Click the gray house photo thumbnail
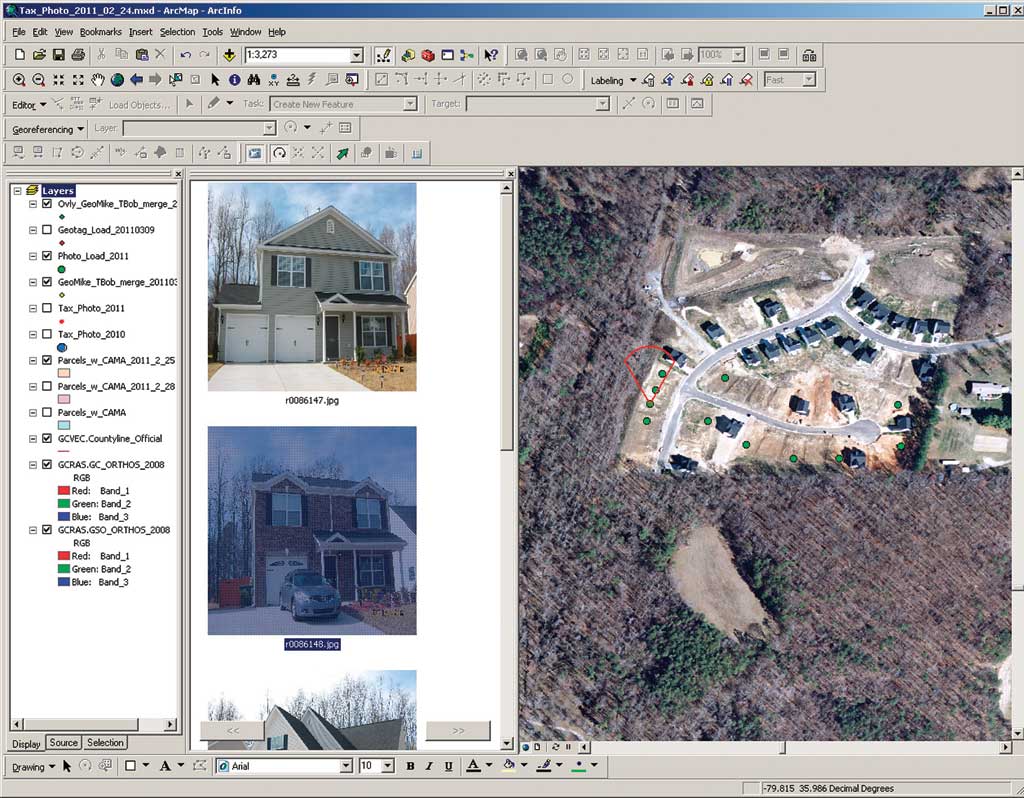The width and height of the screenshot is (1024, 798). click(x=312, y=287)
